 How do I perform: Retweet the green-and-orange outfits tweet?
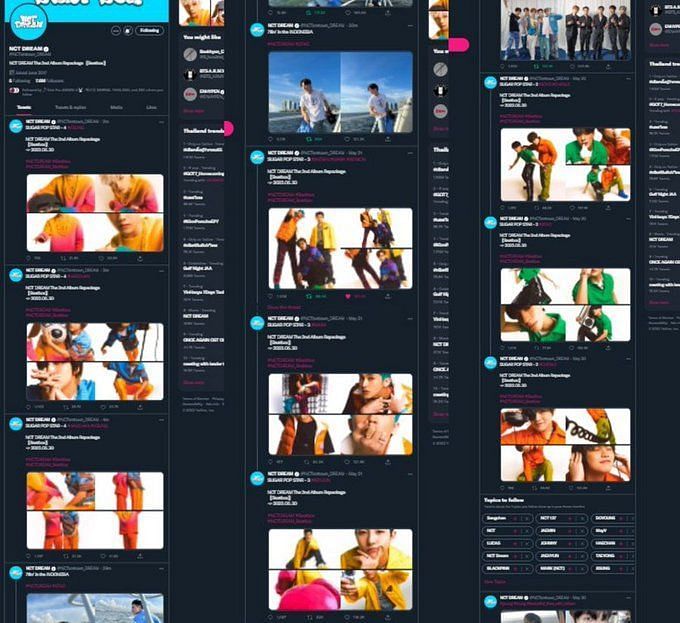(537, 208)
